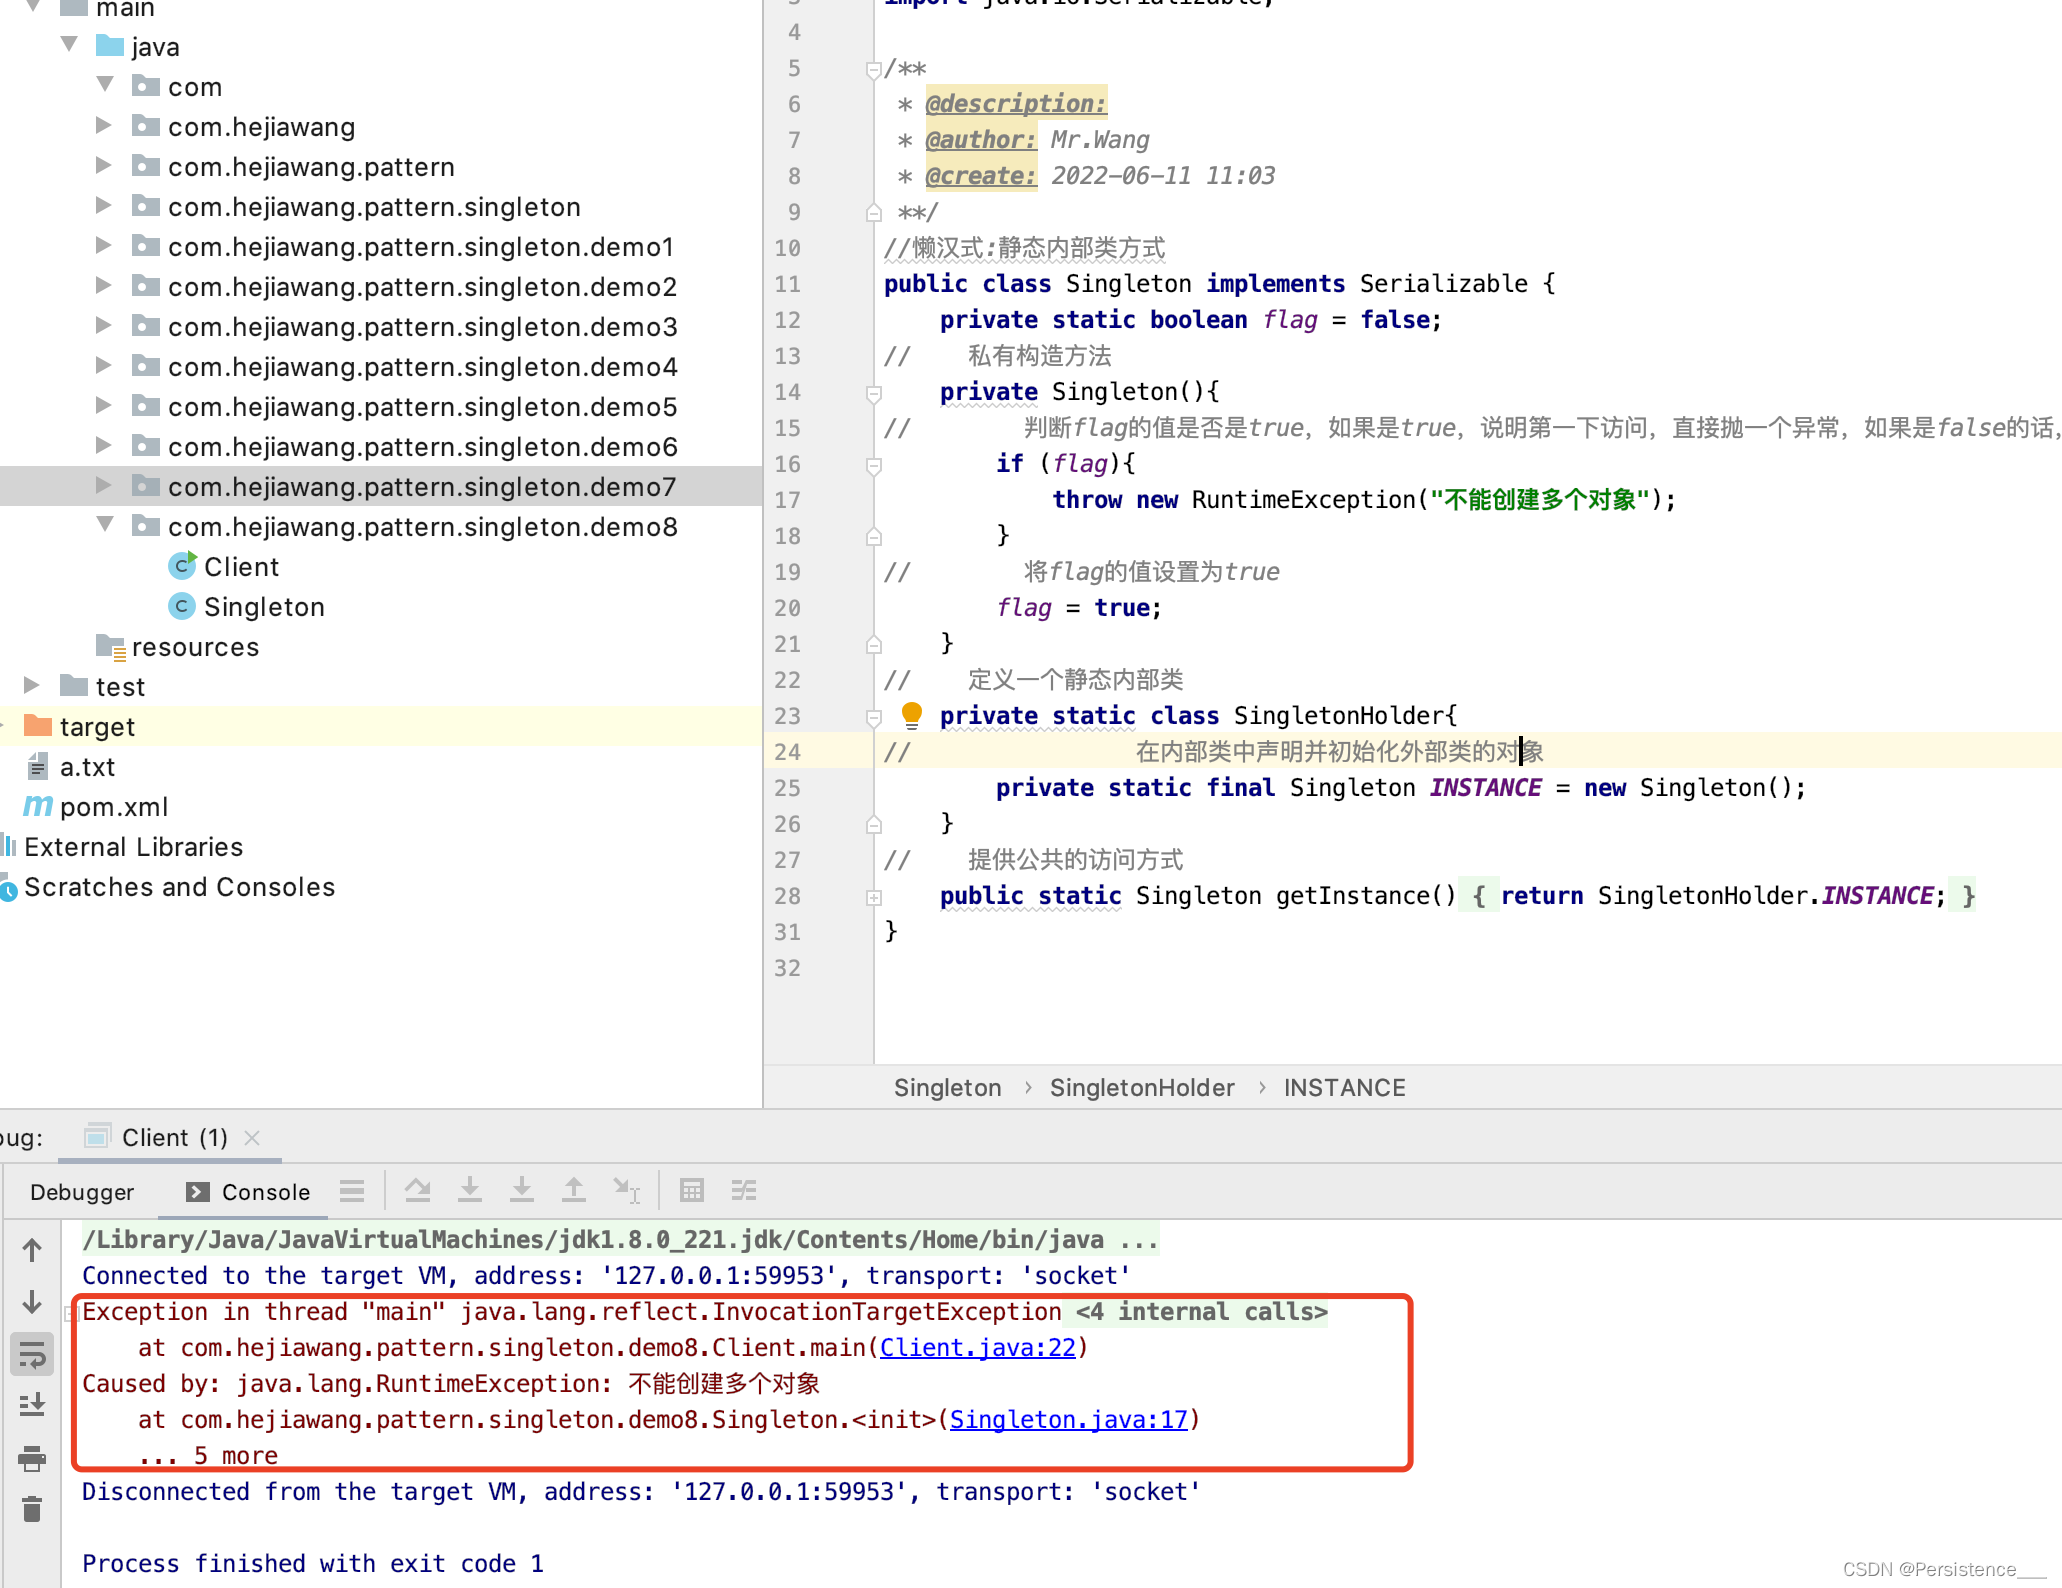Switch to the Debugger tab
Image resolution: width=2062 pixels, height=1588 pixels.
82,1192
